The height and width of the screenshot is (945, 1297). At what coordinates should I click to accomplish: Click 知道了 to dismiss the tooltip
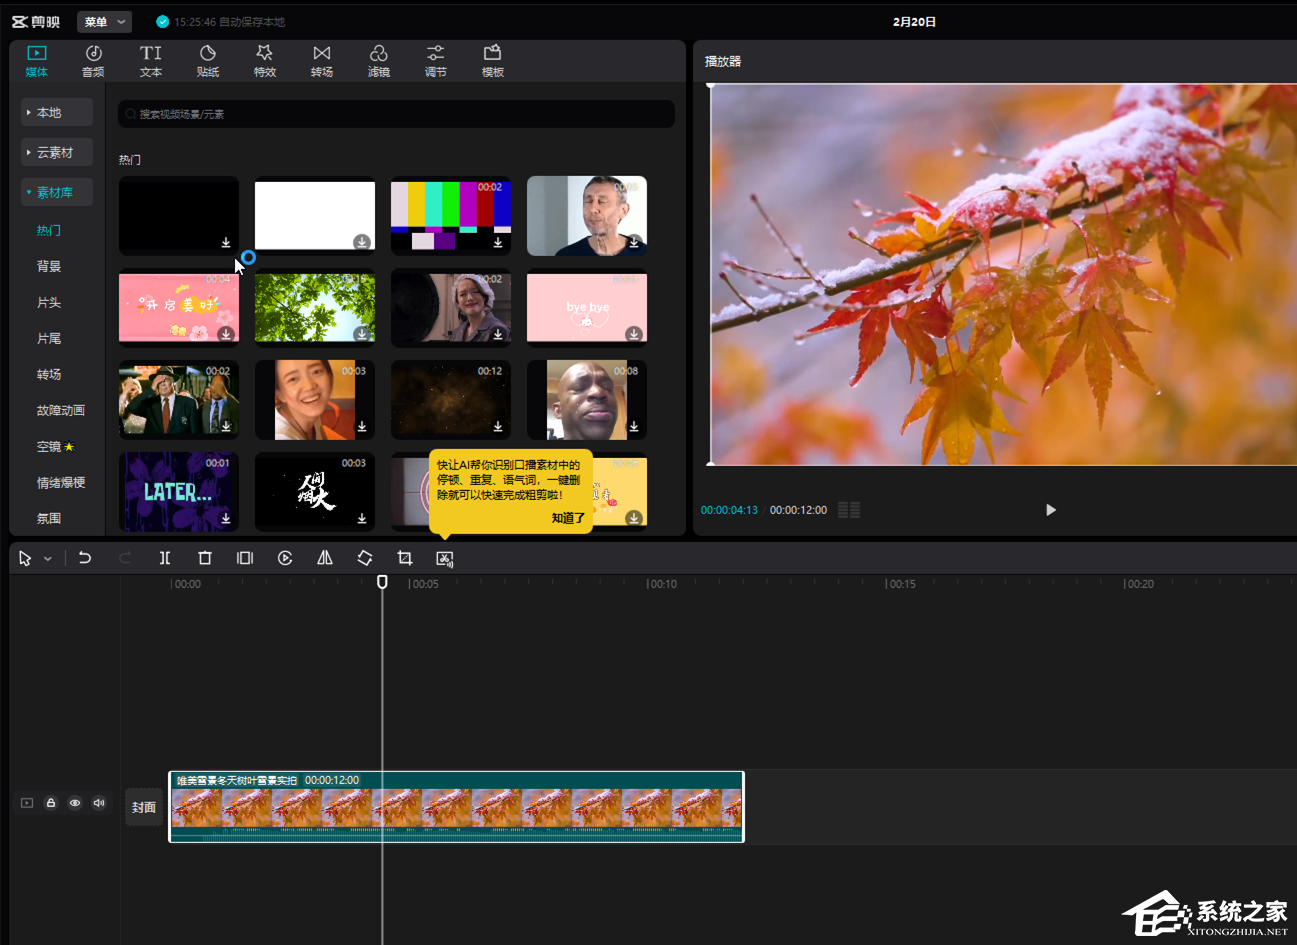(x=568, y=518)
